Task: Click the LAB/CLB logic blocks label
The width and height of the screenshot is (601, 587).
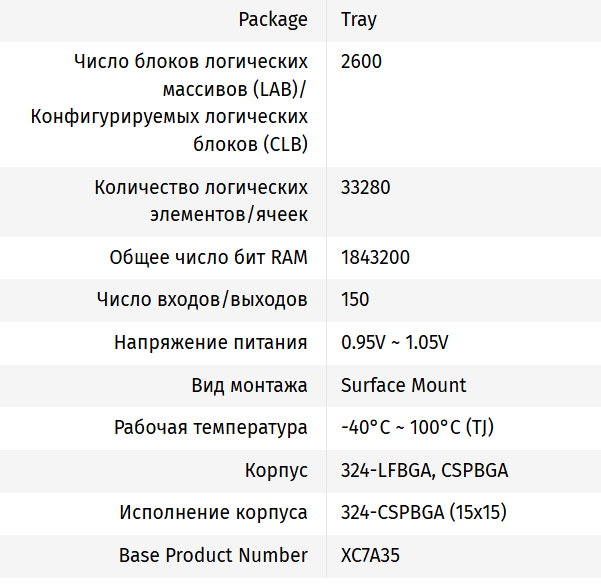Action: pos(169,103)
